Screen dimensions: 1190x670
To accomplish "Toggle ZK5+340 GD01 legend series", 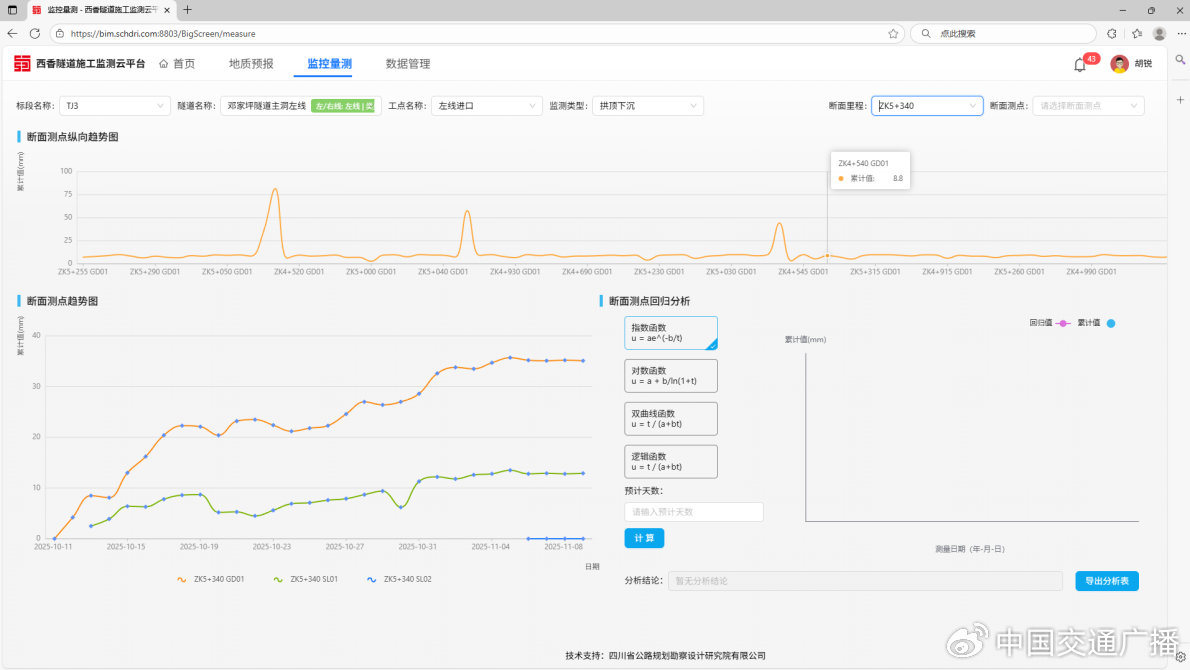I will (211, 579).
